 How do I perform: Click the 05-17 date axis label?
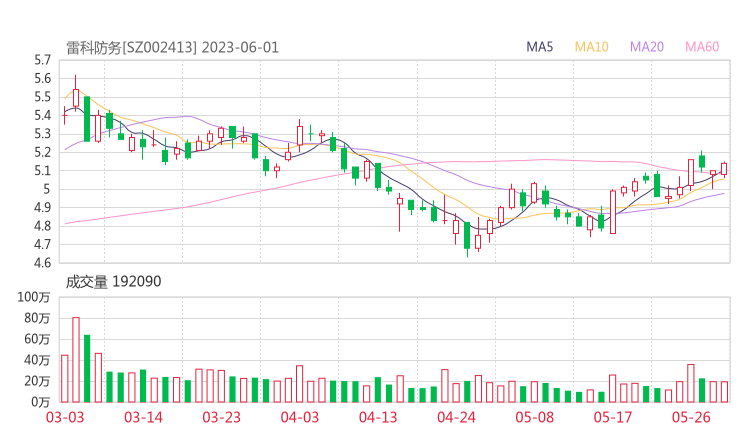[613, 417]
